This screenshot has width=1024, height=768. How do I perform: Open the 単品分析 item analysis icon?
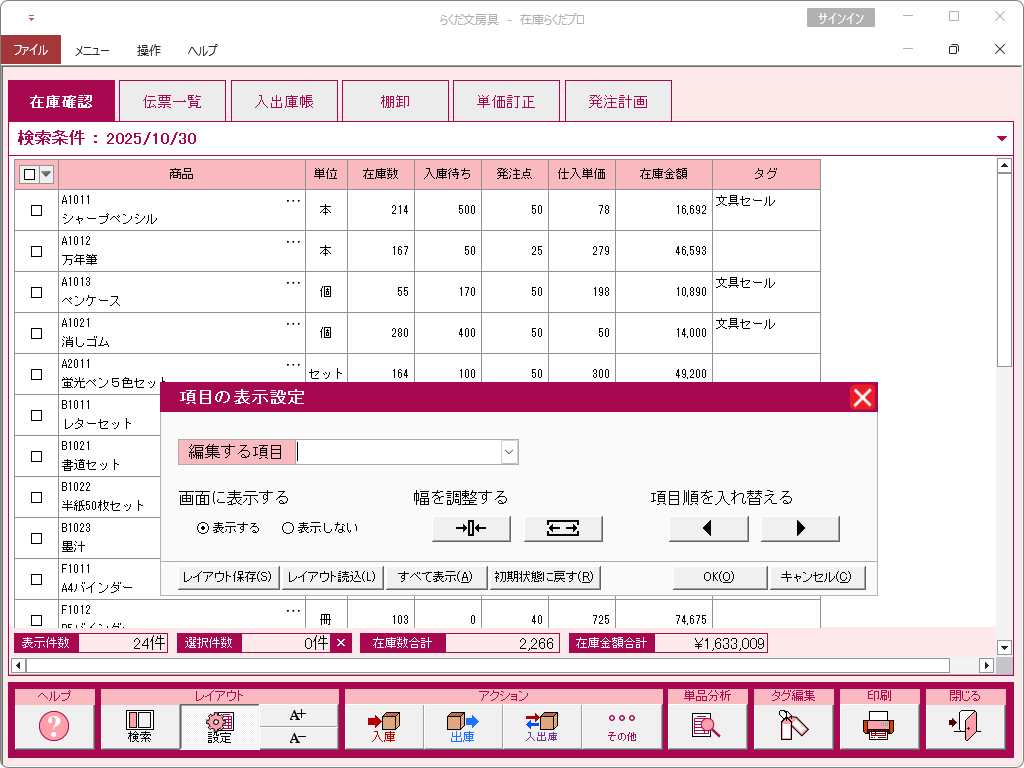pos(707,726)
